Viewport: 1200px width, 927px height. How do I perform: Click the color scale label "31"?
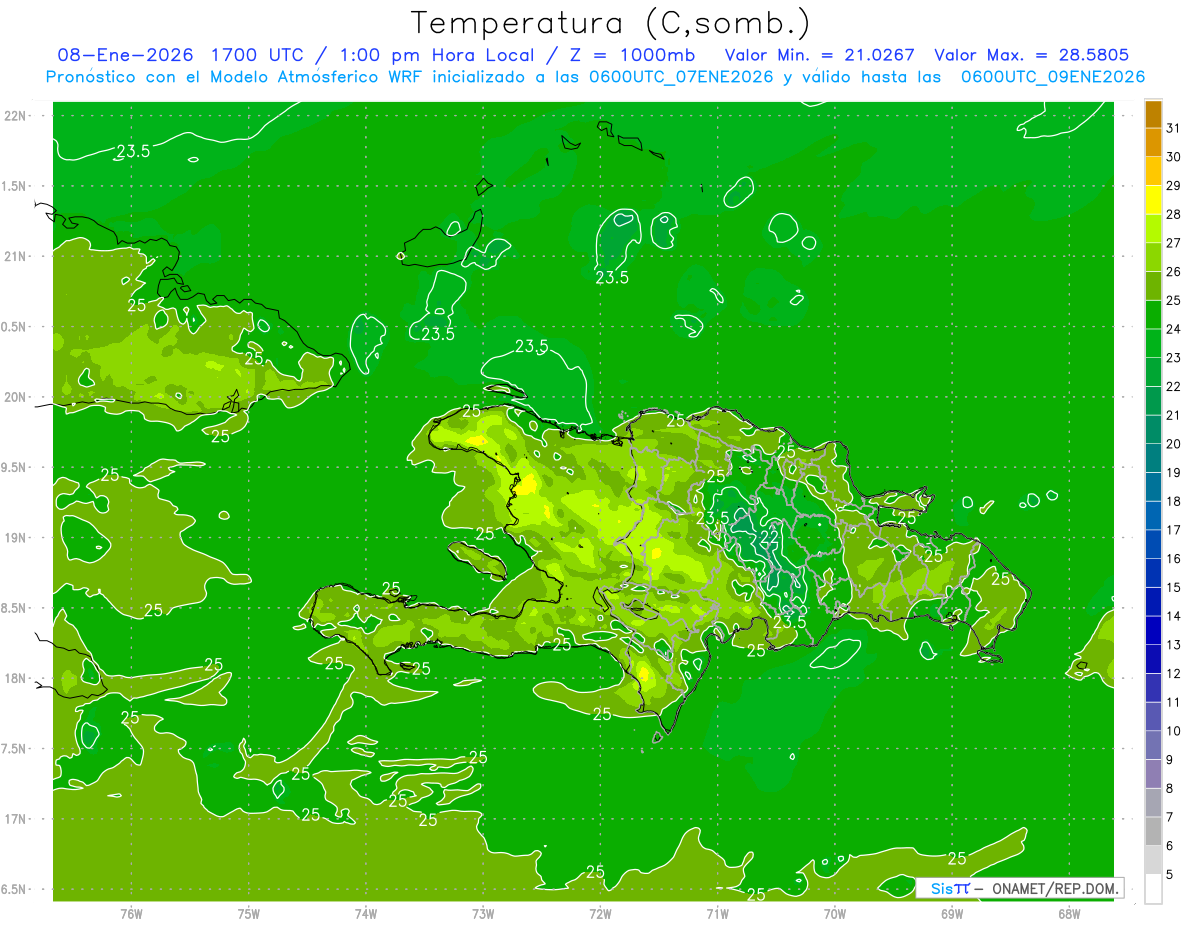coord(1173,128)
